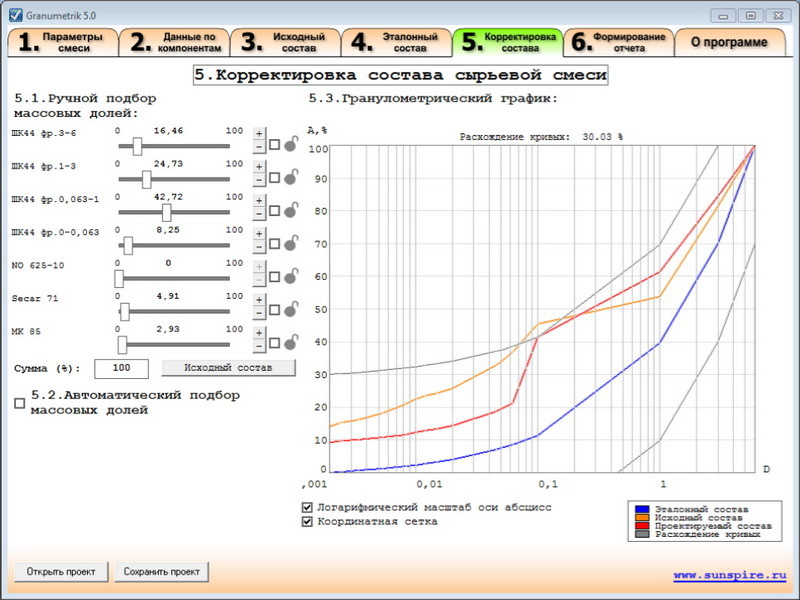Click lock icon for ШК44 фр.3-6 row
Viewport: 800px width, 600px height.
tap(291, 144)
